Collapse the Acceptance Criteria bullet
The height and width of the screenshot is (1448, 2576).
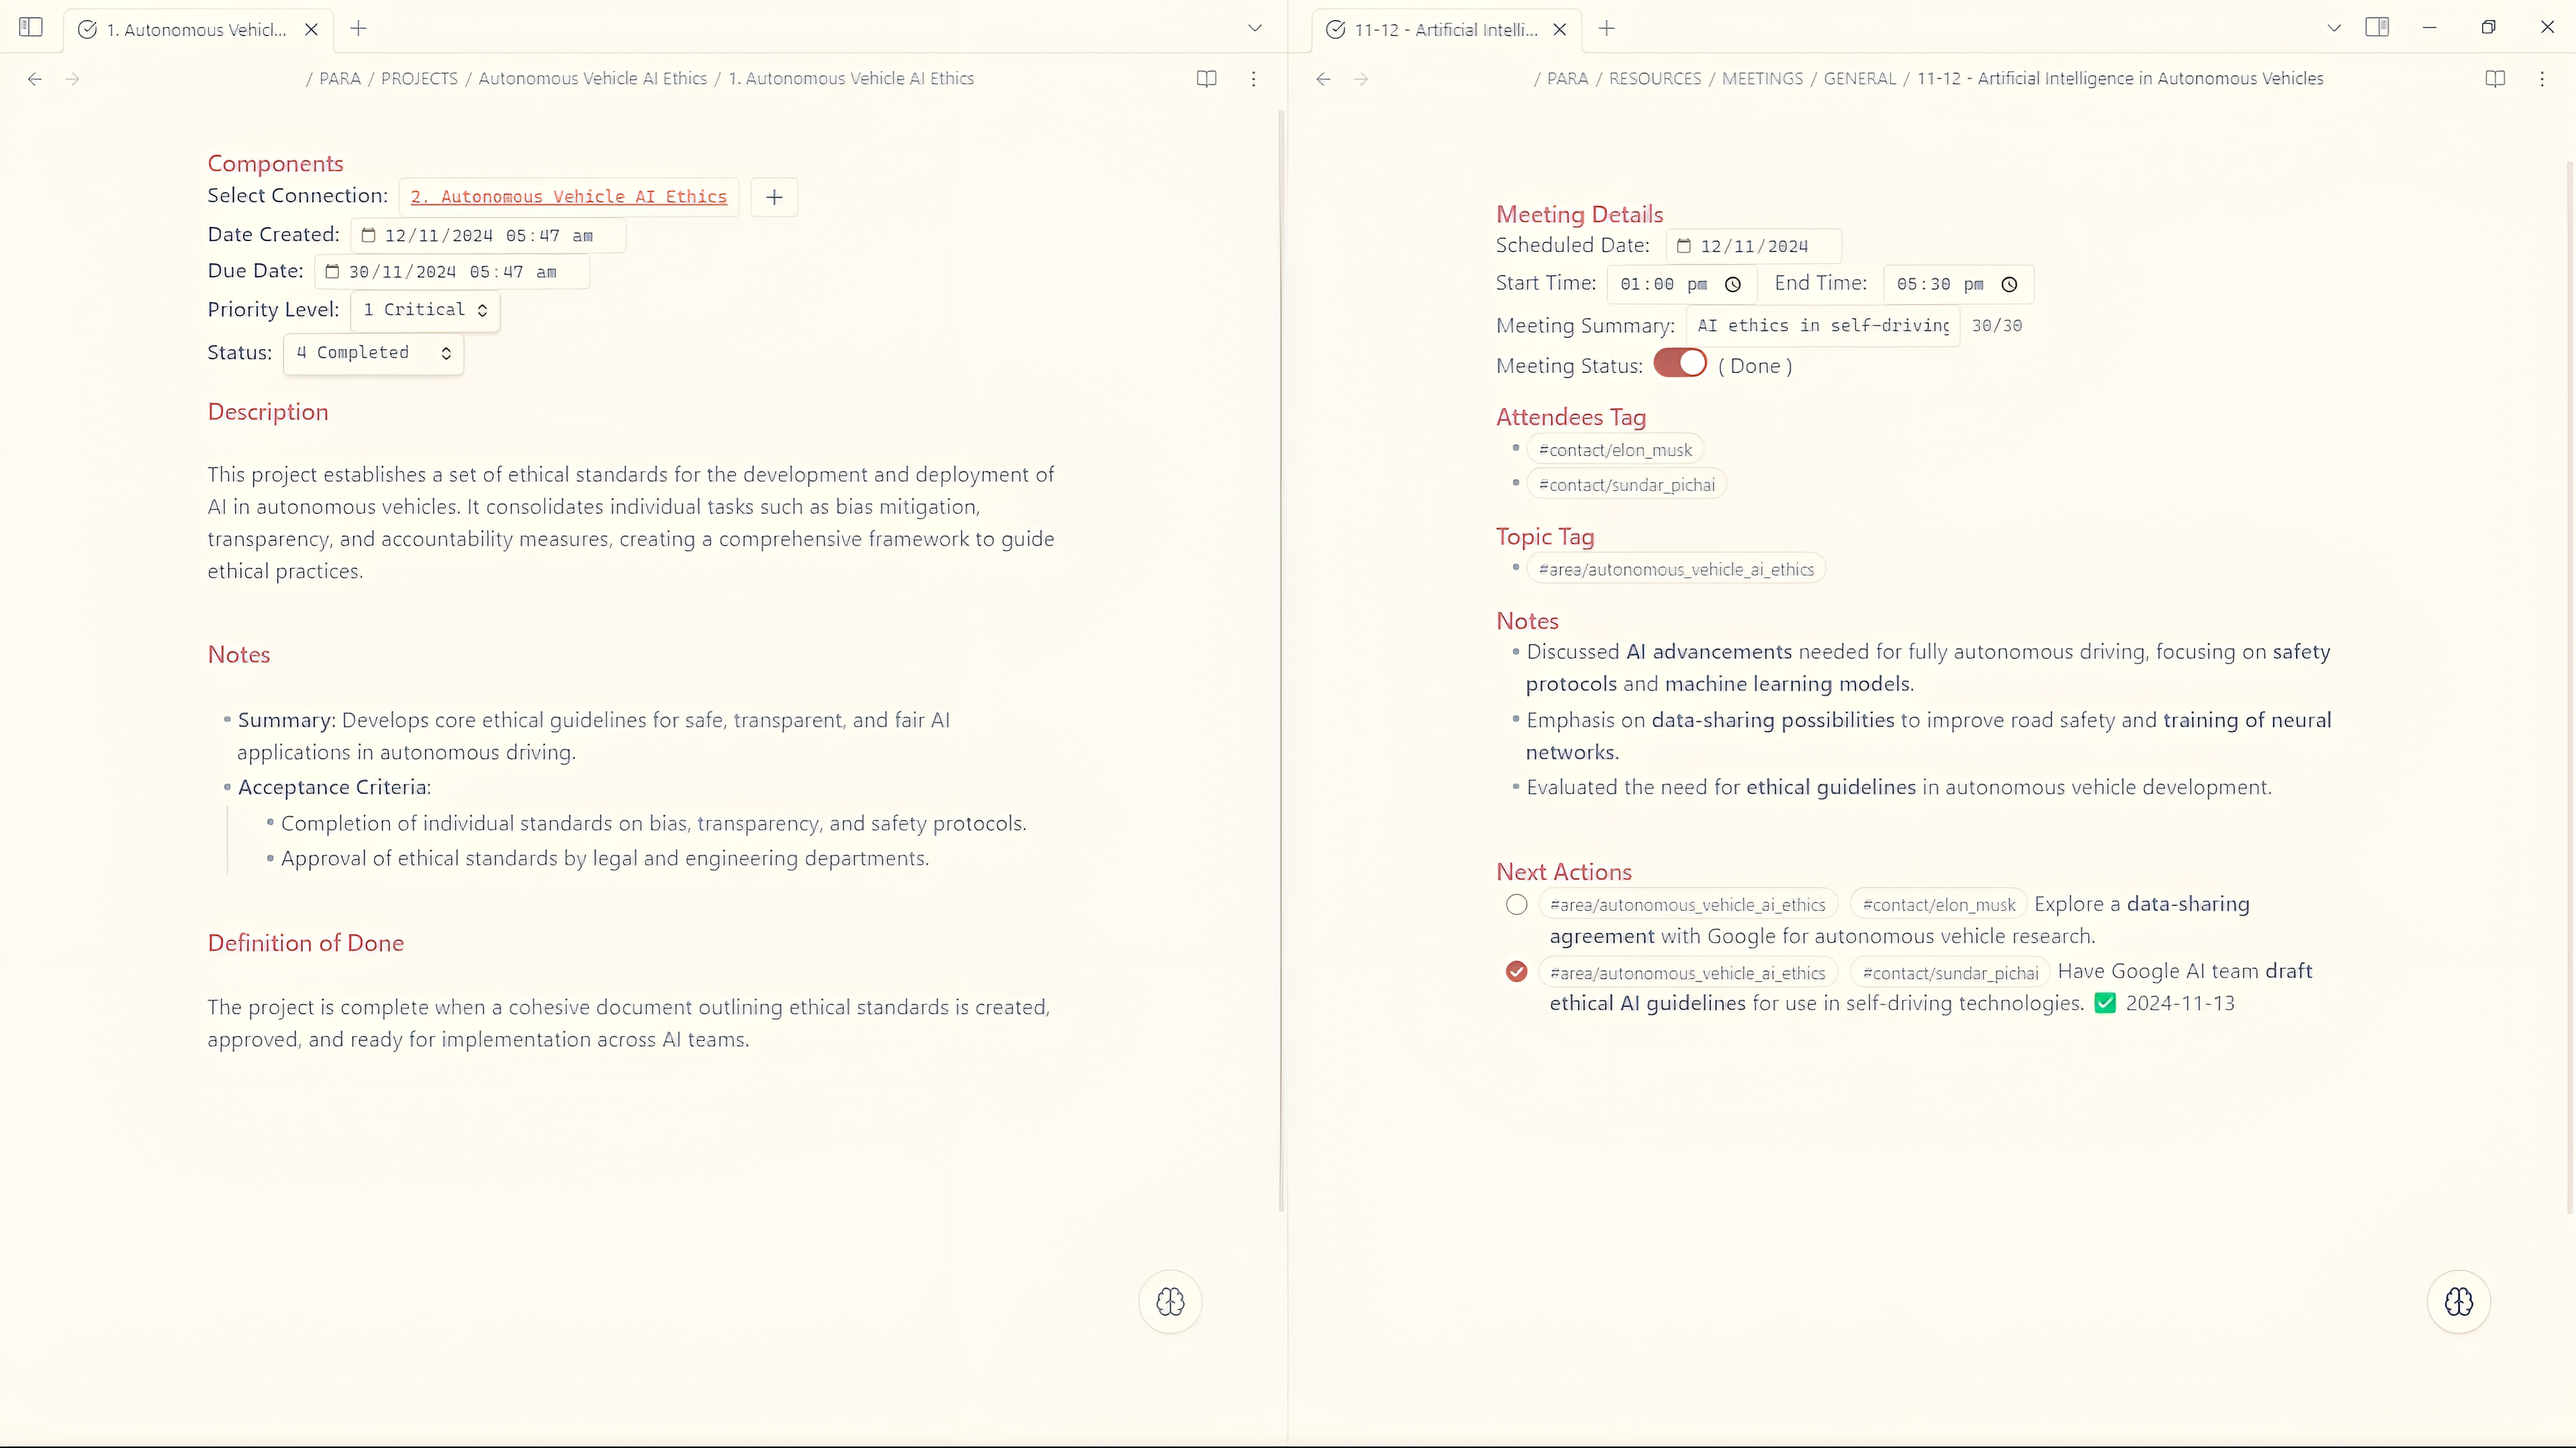(227, 787)
